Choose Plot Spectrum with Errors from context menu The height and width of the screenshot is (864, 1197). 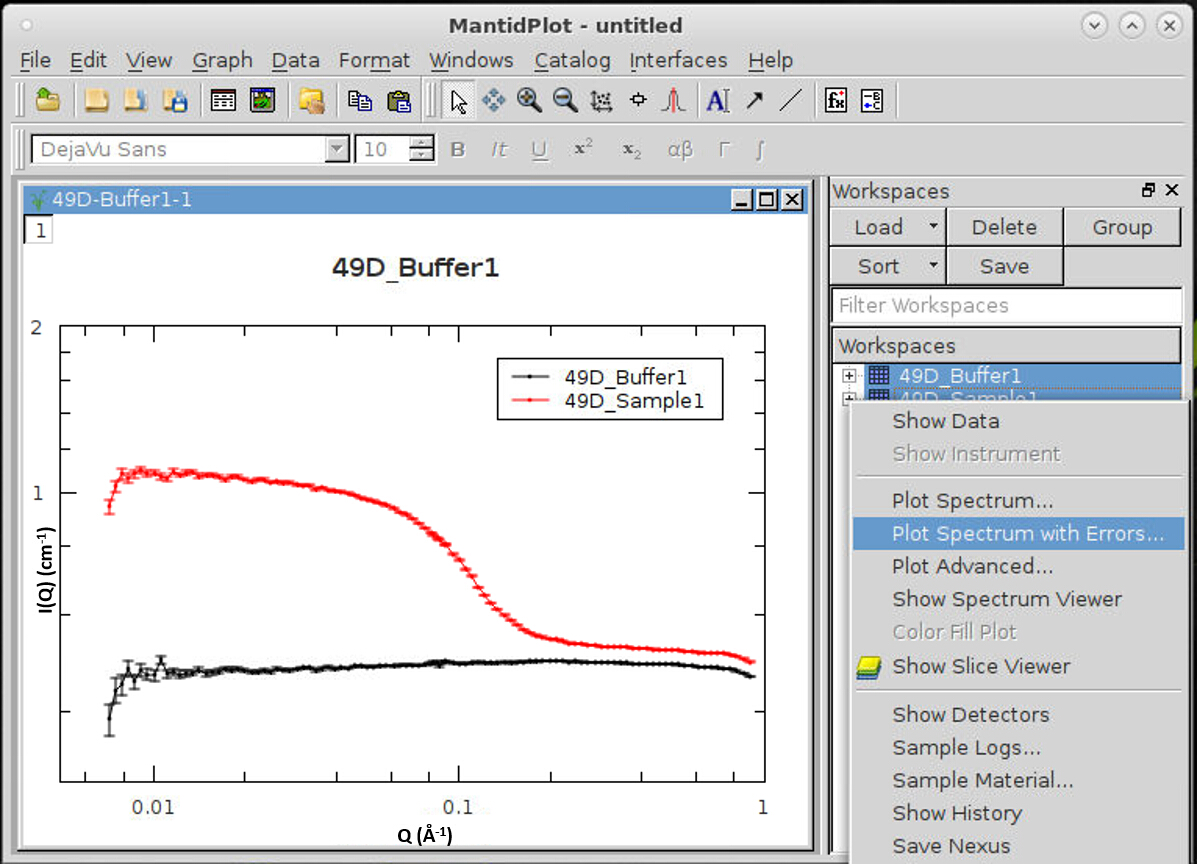1027,534
